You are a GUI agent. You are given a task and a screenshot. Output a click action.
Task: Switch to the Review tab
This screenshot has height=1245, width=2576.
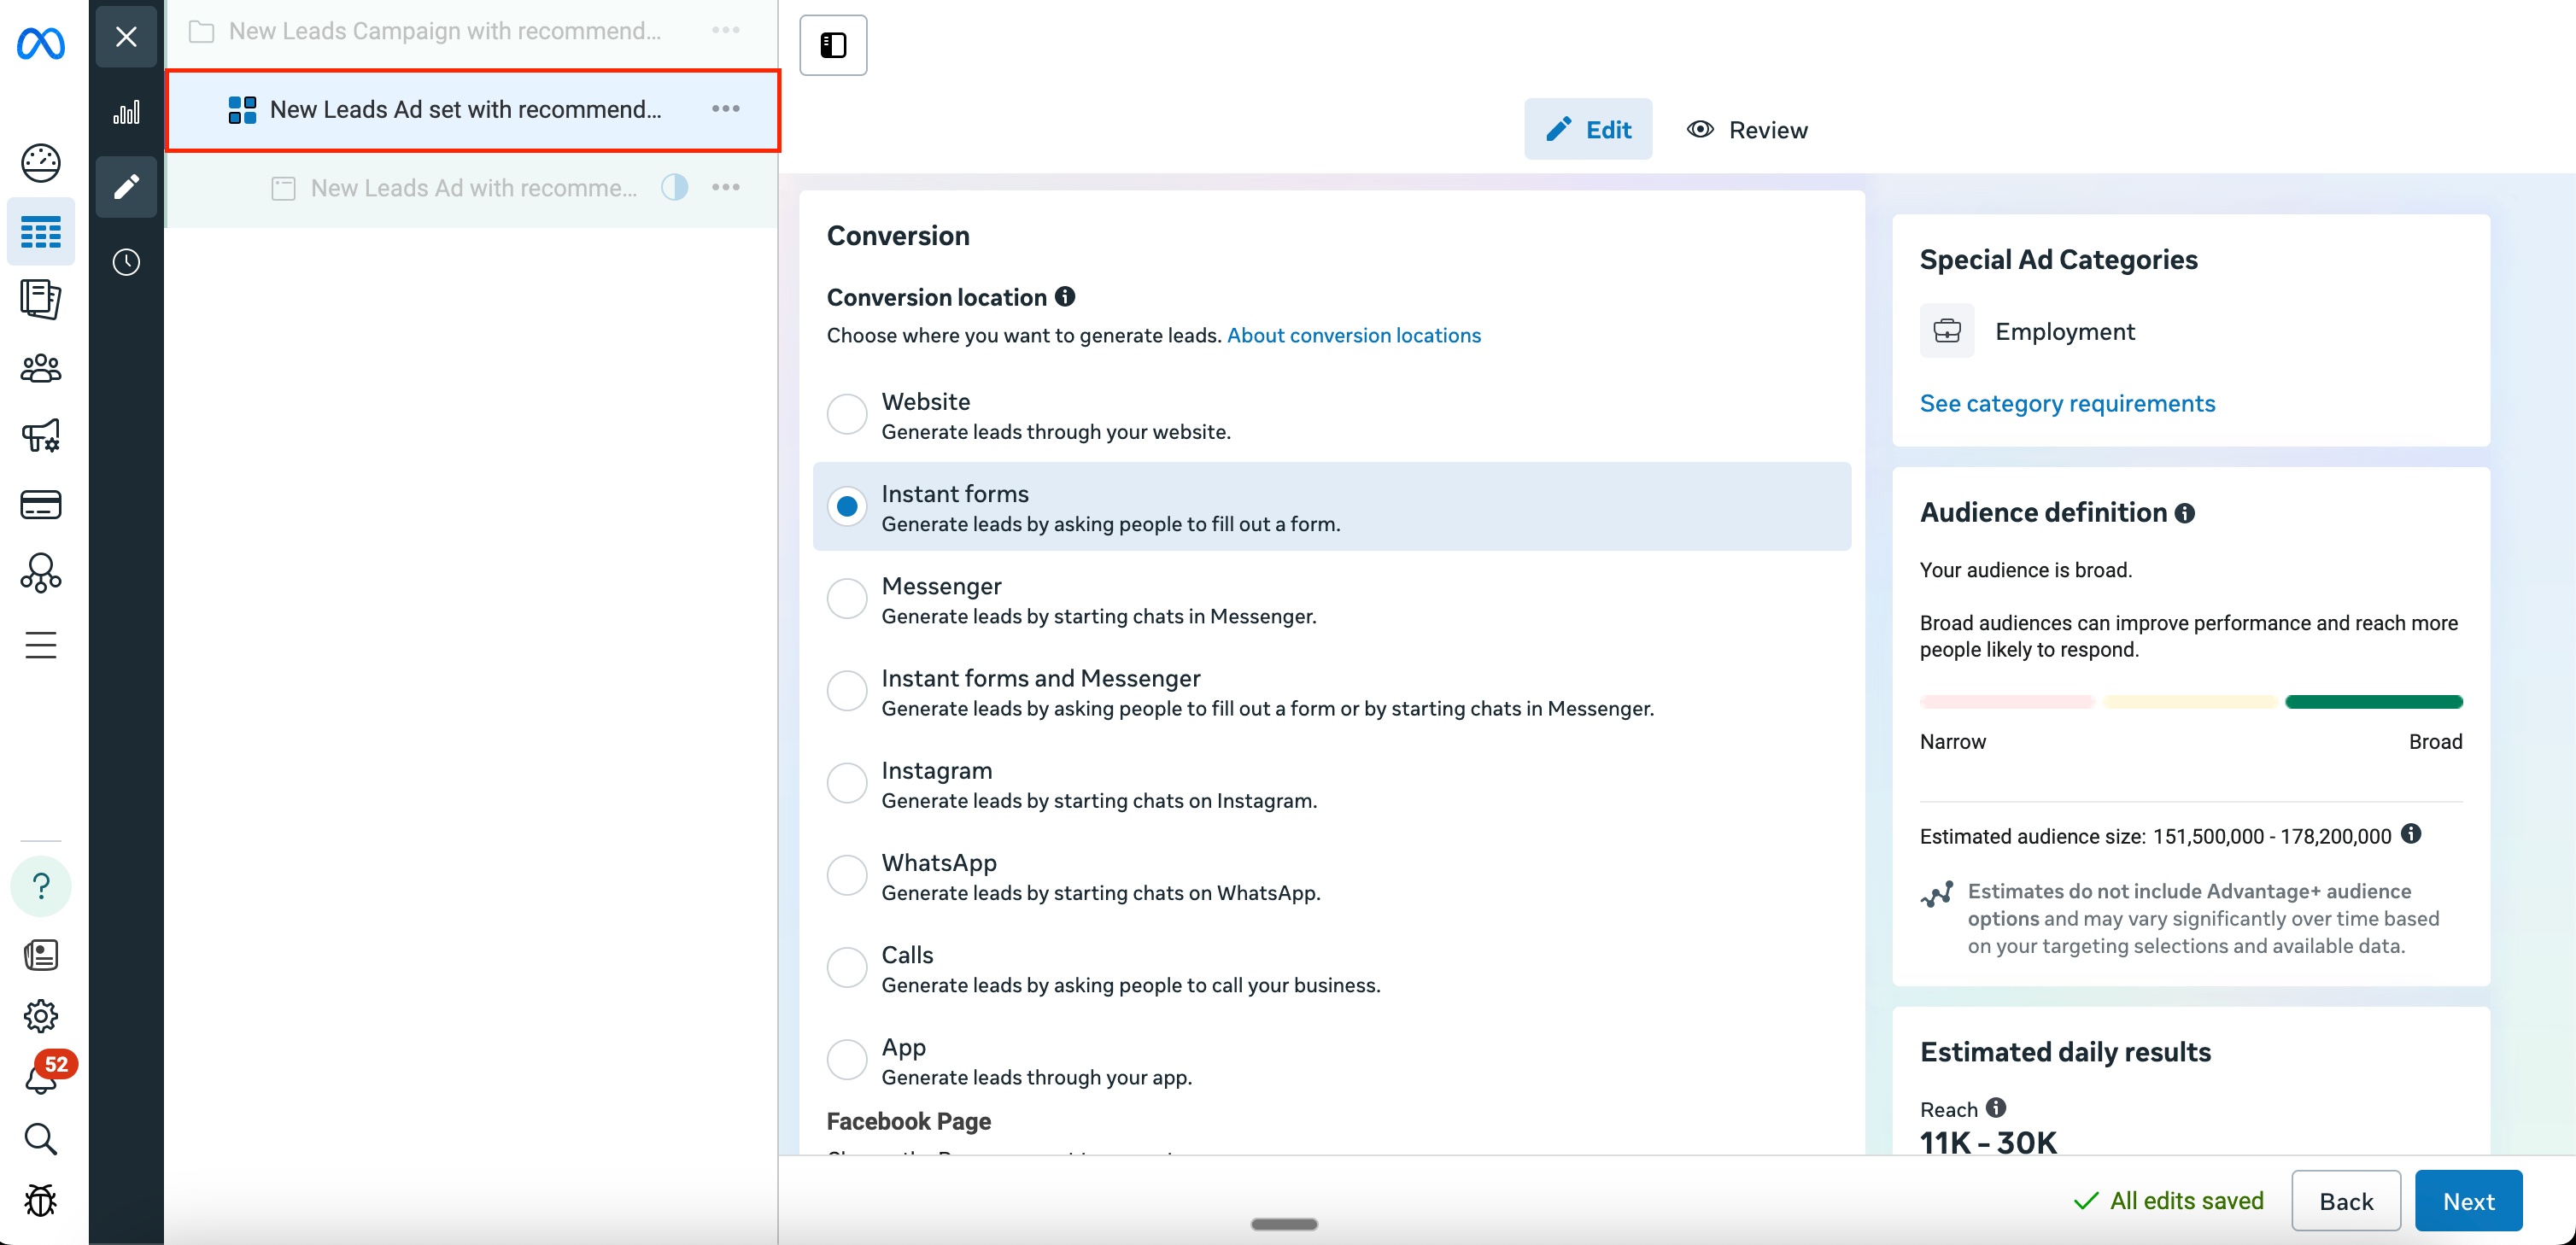1747,130
